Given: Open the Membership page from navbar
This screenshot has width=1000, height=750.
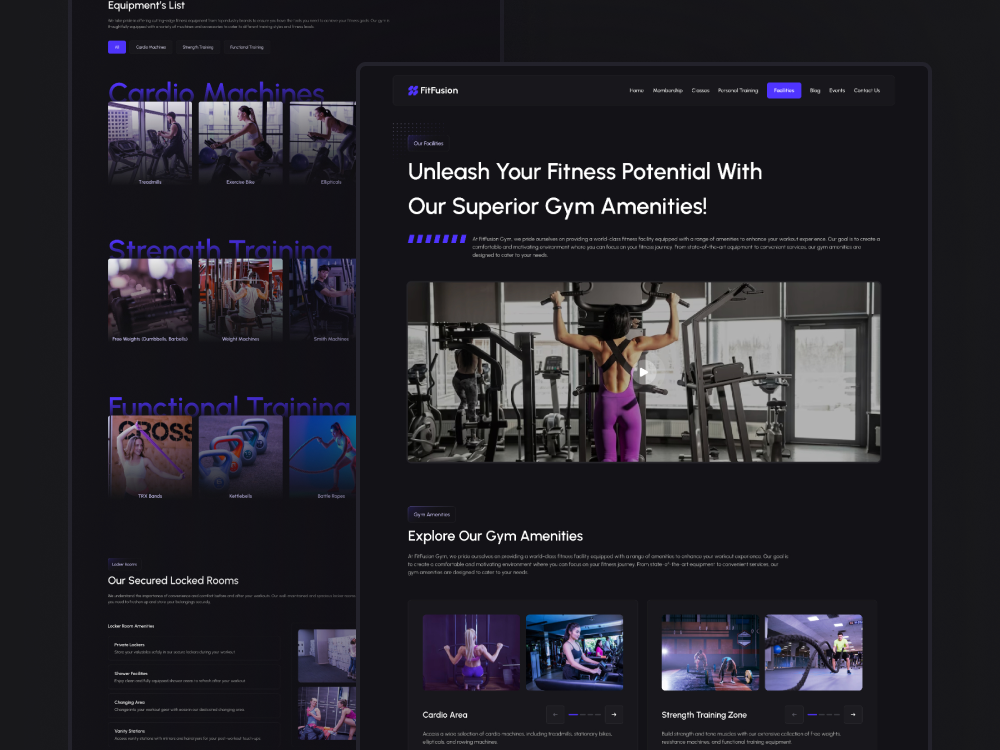Looking at the screenshot, I should 667,90.
